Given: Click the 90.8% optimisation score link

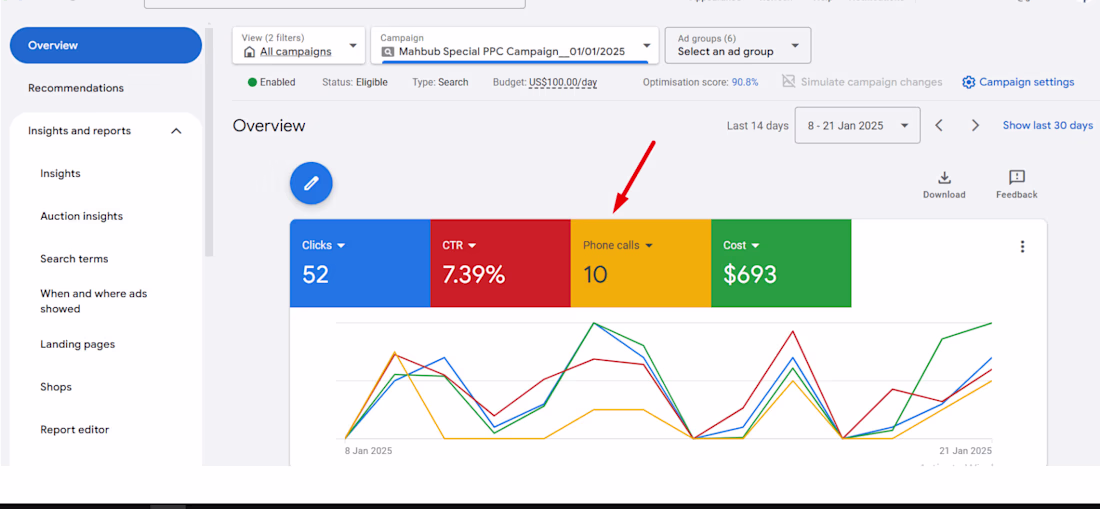Looking at the screenshot, I should (745, 82).
